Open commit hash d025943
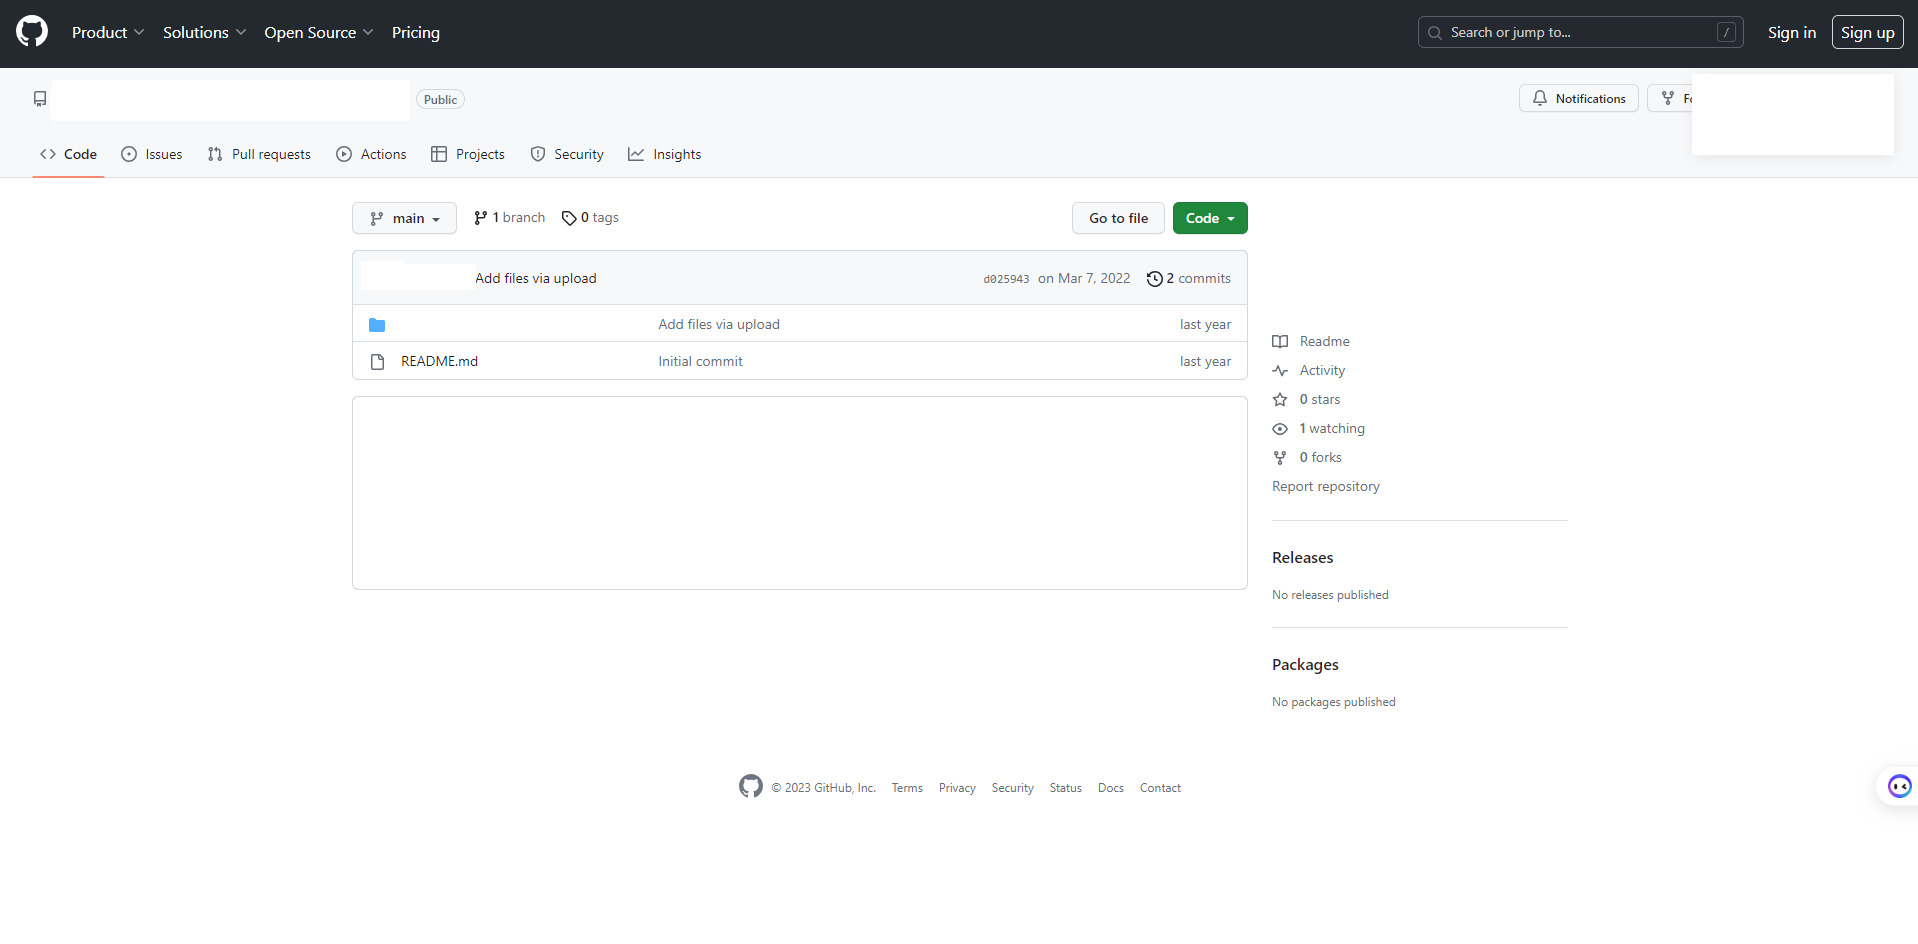Viewport: 1918px width, 944px height. point(1006,279)
